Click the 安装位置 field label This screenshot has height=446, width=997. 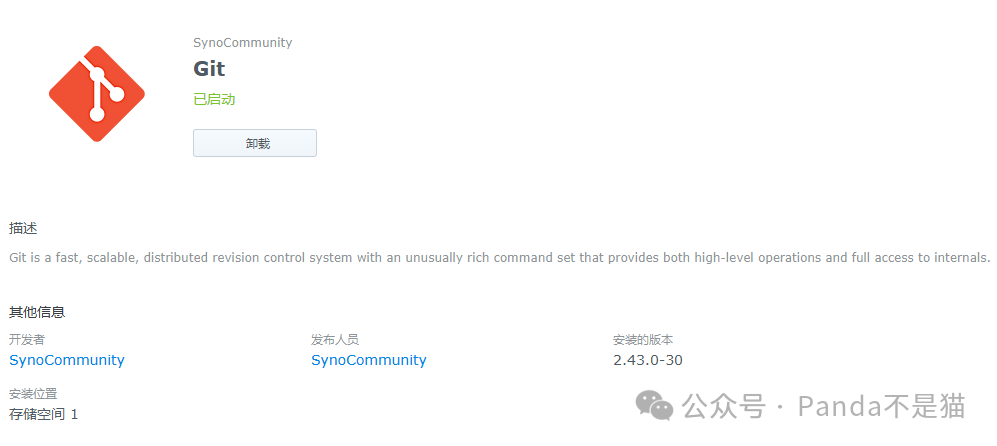pos(33,394)
